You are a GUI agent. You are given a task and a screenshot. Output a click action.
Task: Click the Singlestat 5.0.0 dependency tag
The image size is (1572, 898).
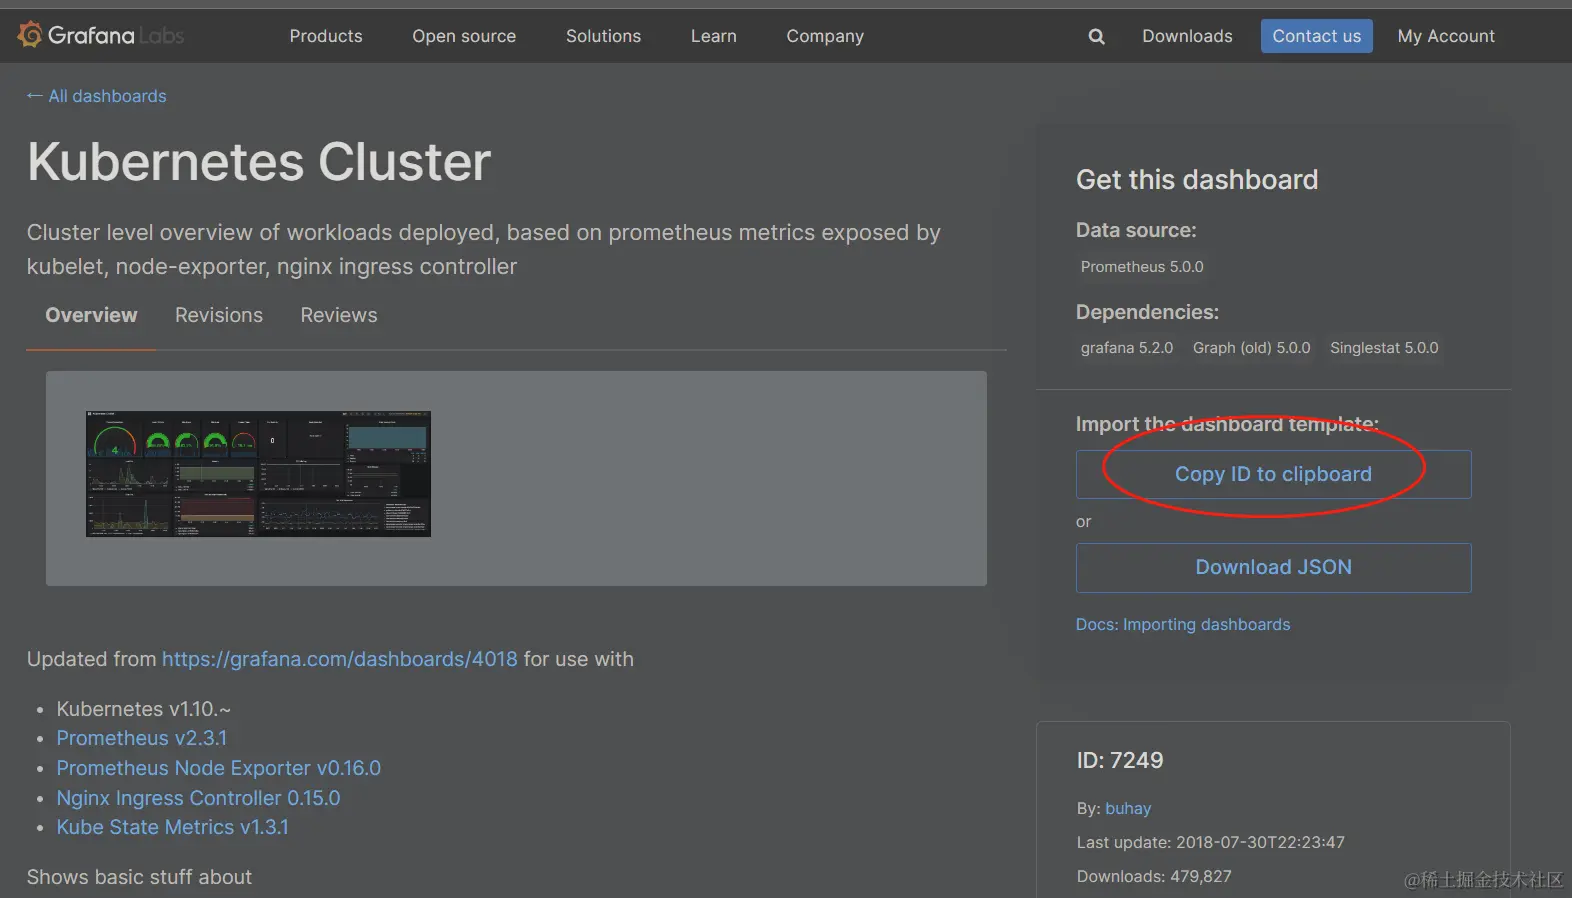click(x=1384, y=348)
